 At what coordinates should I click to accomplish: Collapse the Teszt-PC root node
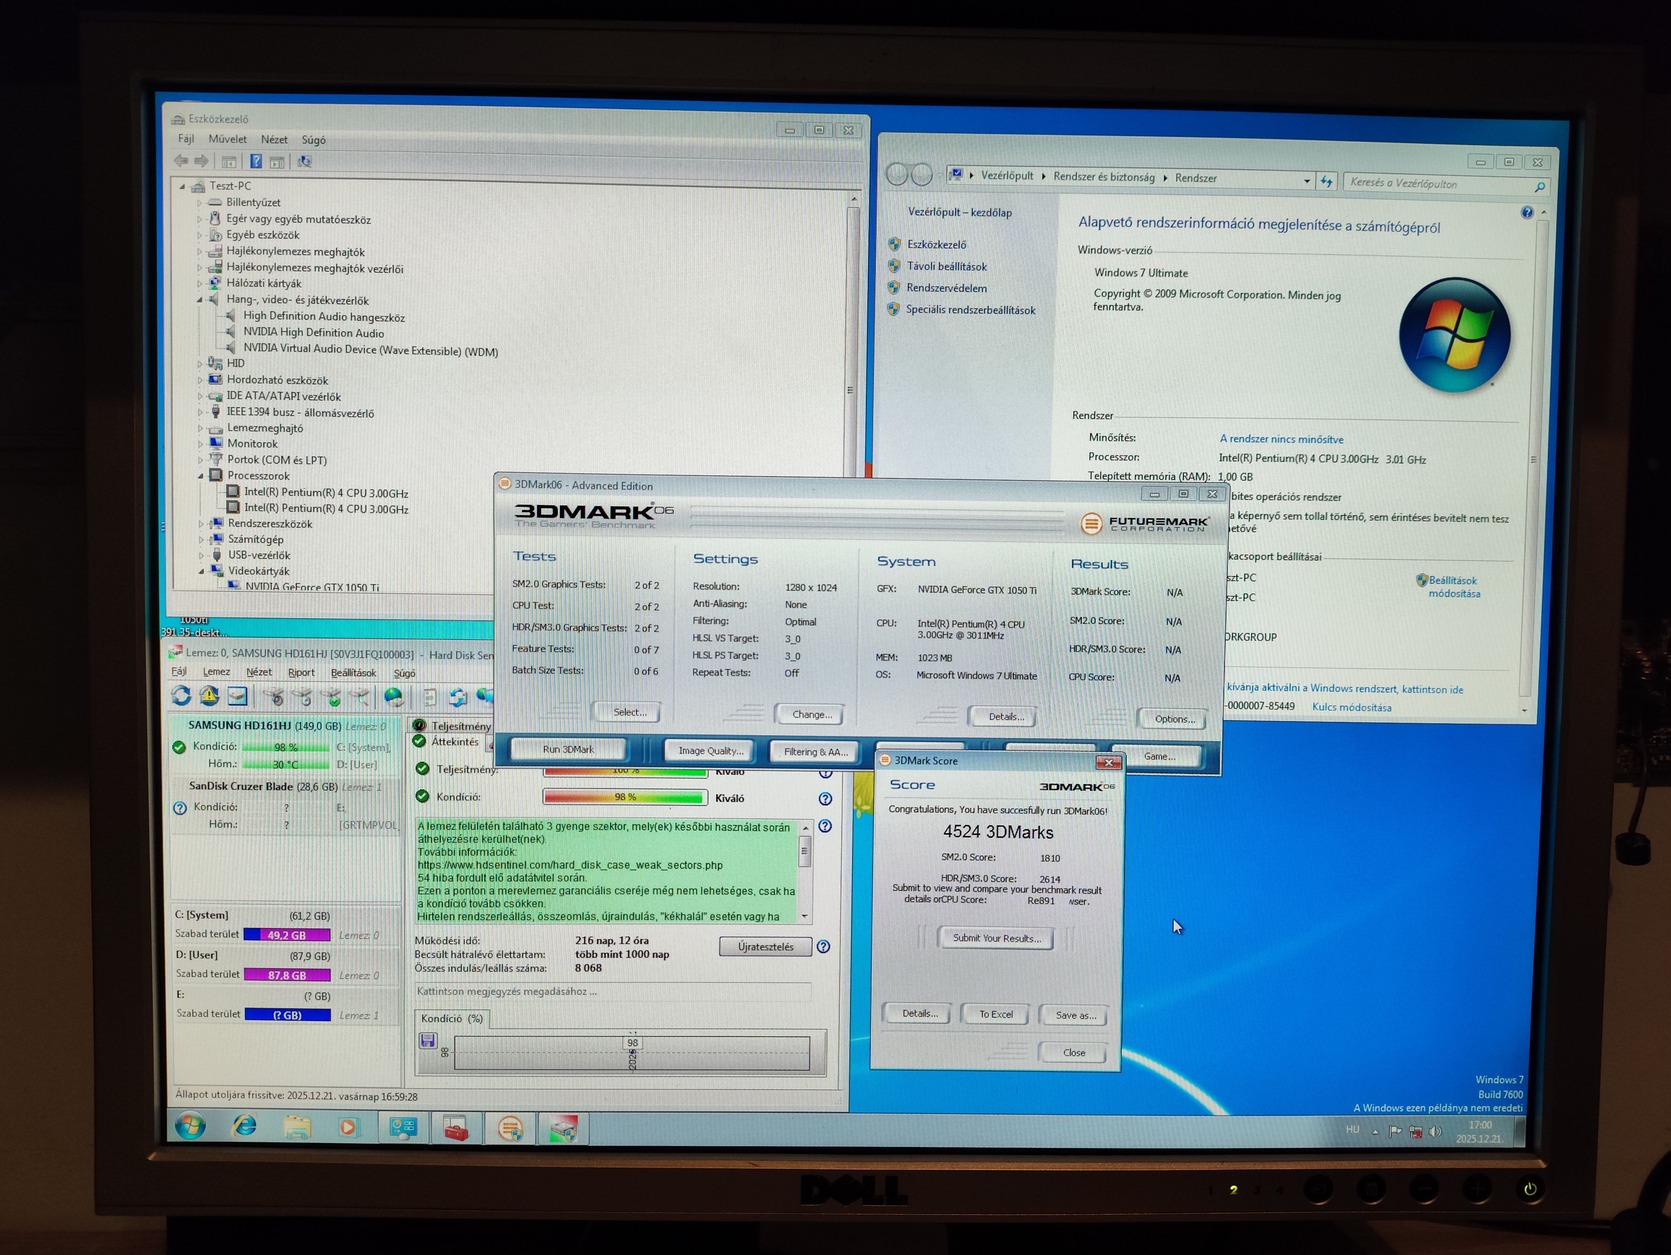[x=182, y=186]
